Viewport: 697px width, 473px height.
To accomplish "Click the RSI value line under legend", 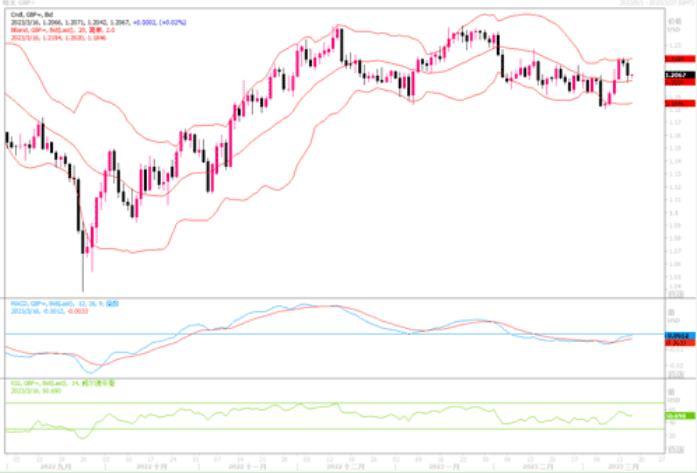I will tap(36, 390).
